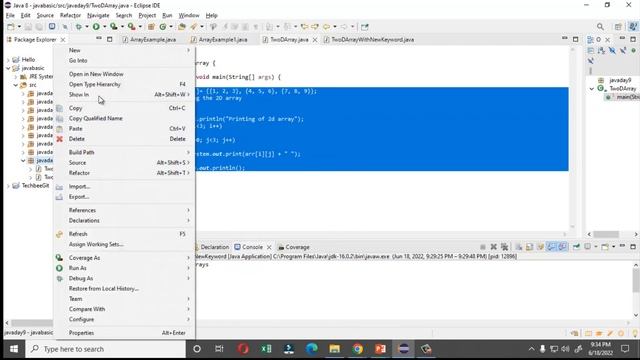640x360 pixels.
Task: Open the Refactor menu in menu bar
Action: point(70,15)
